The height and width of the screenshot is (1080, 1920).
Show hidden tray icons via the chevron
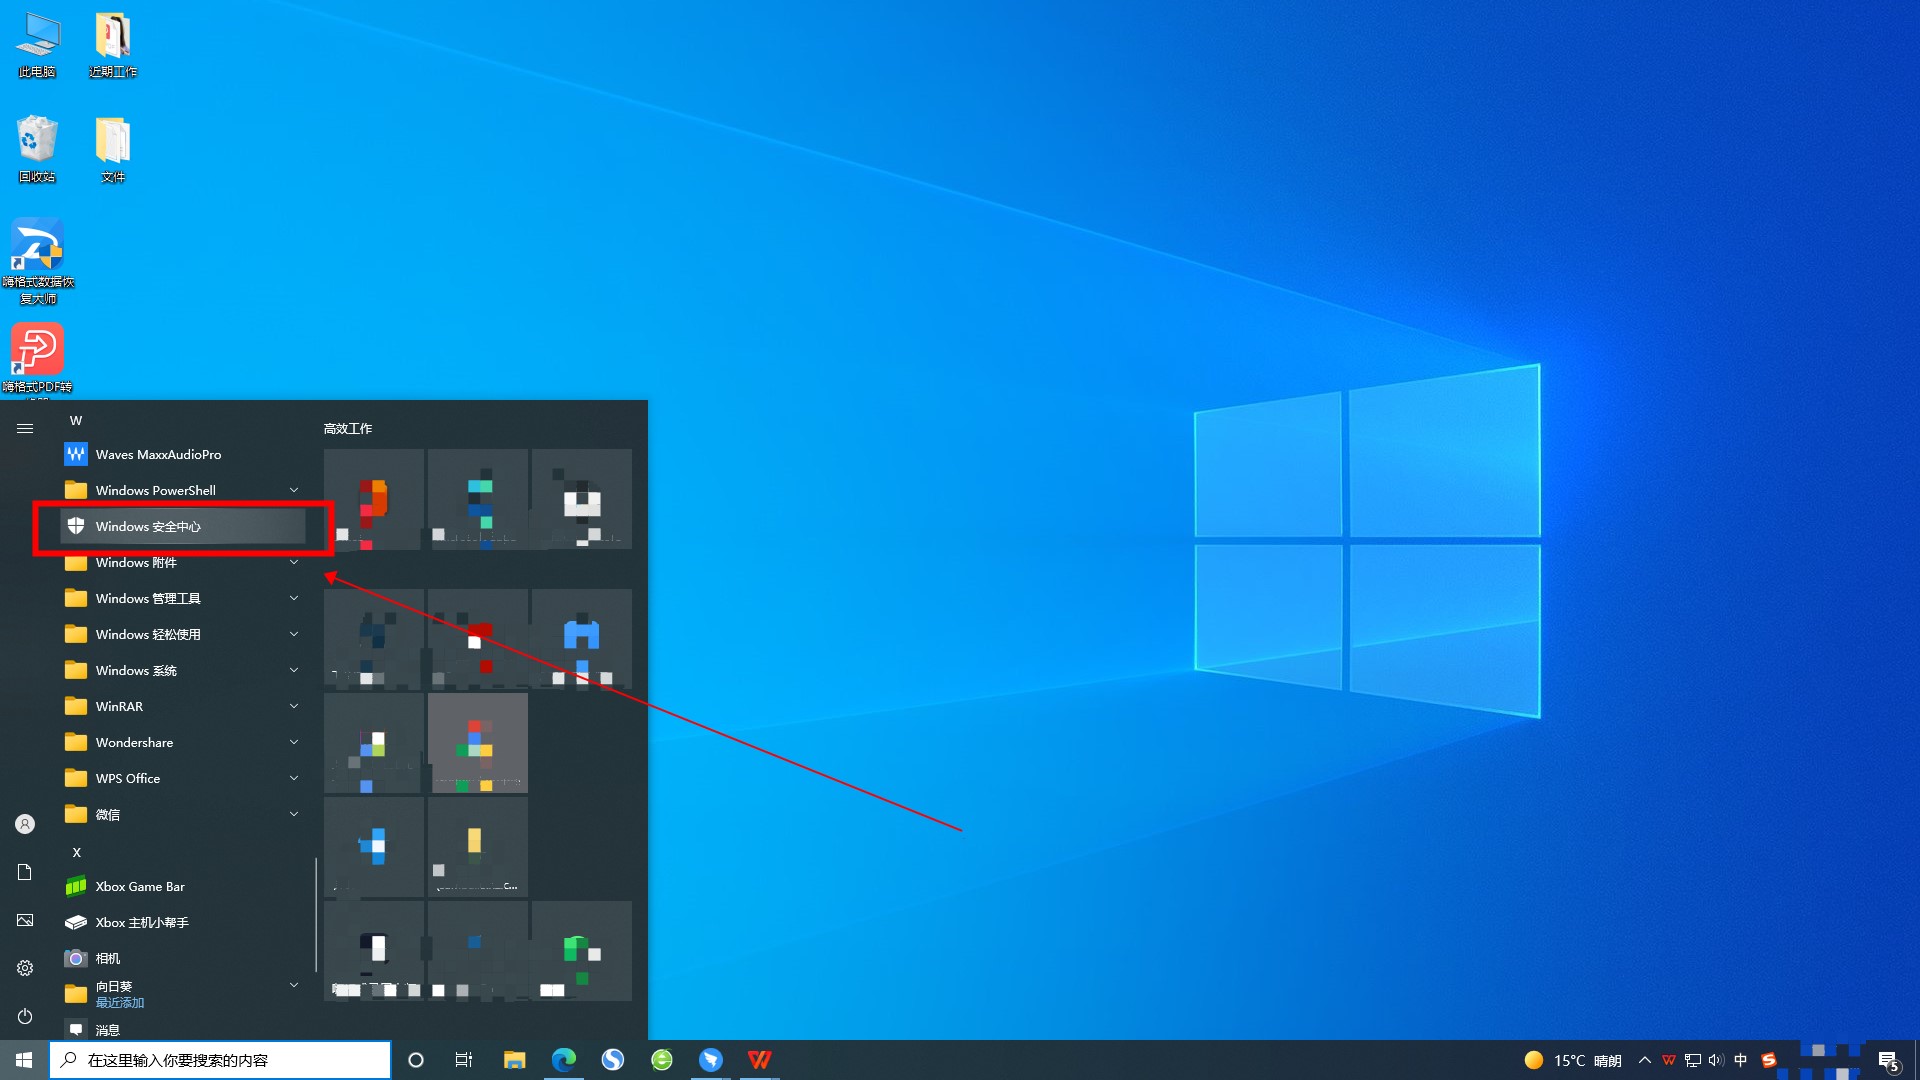tap(1646, 1059)
